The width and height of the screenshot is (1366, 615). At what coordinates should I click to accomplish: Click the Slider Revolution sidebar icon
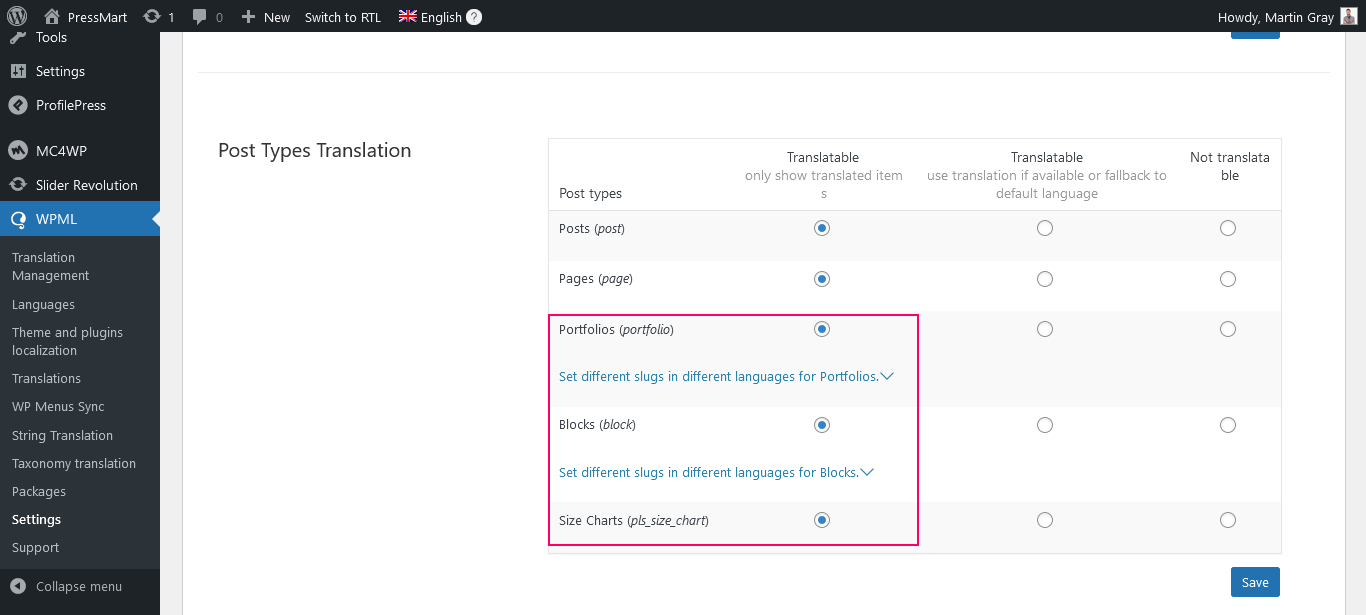[17, 185]
